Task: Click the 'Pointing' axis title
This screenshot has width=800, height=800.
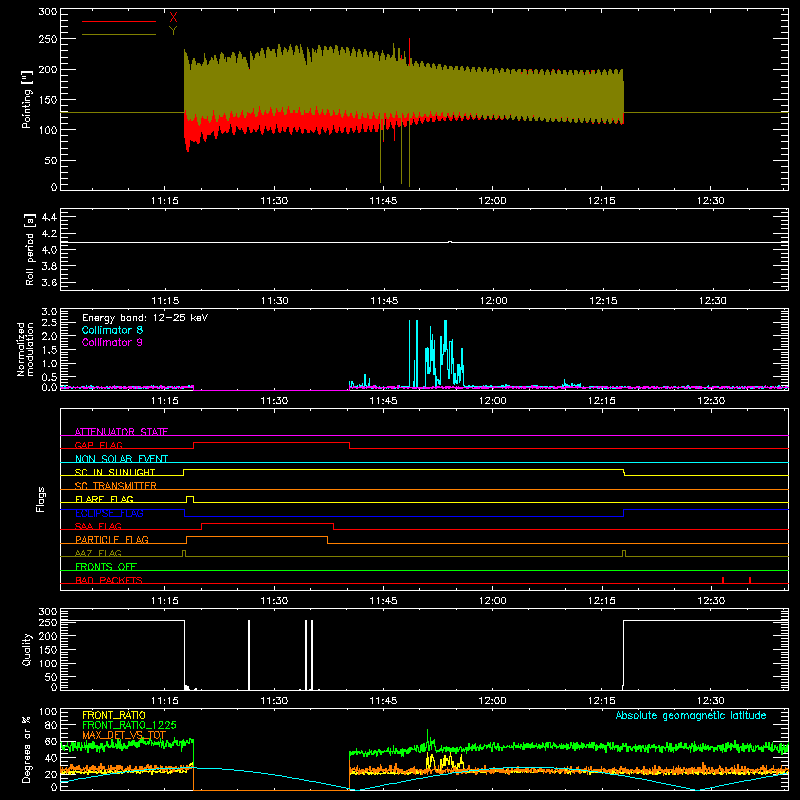Action: tap(27, 99)
